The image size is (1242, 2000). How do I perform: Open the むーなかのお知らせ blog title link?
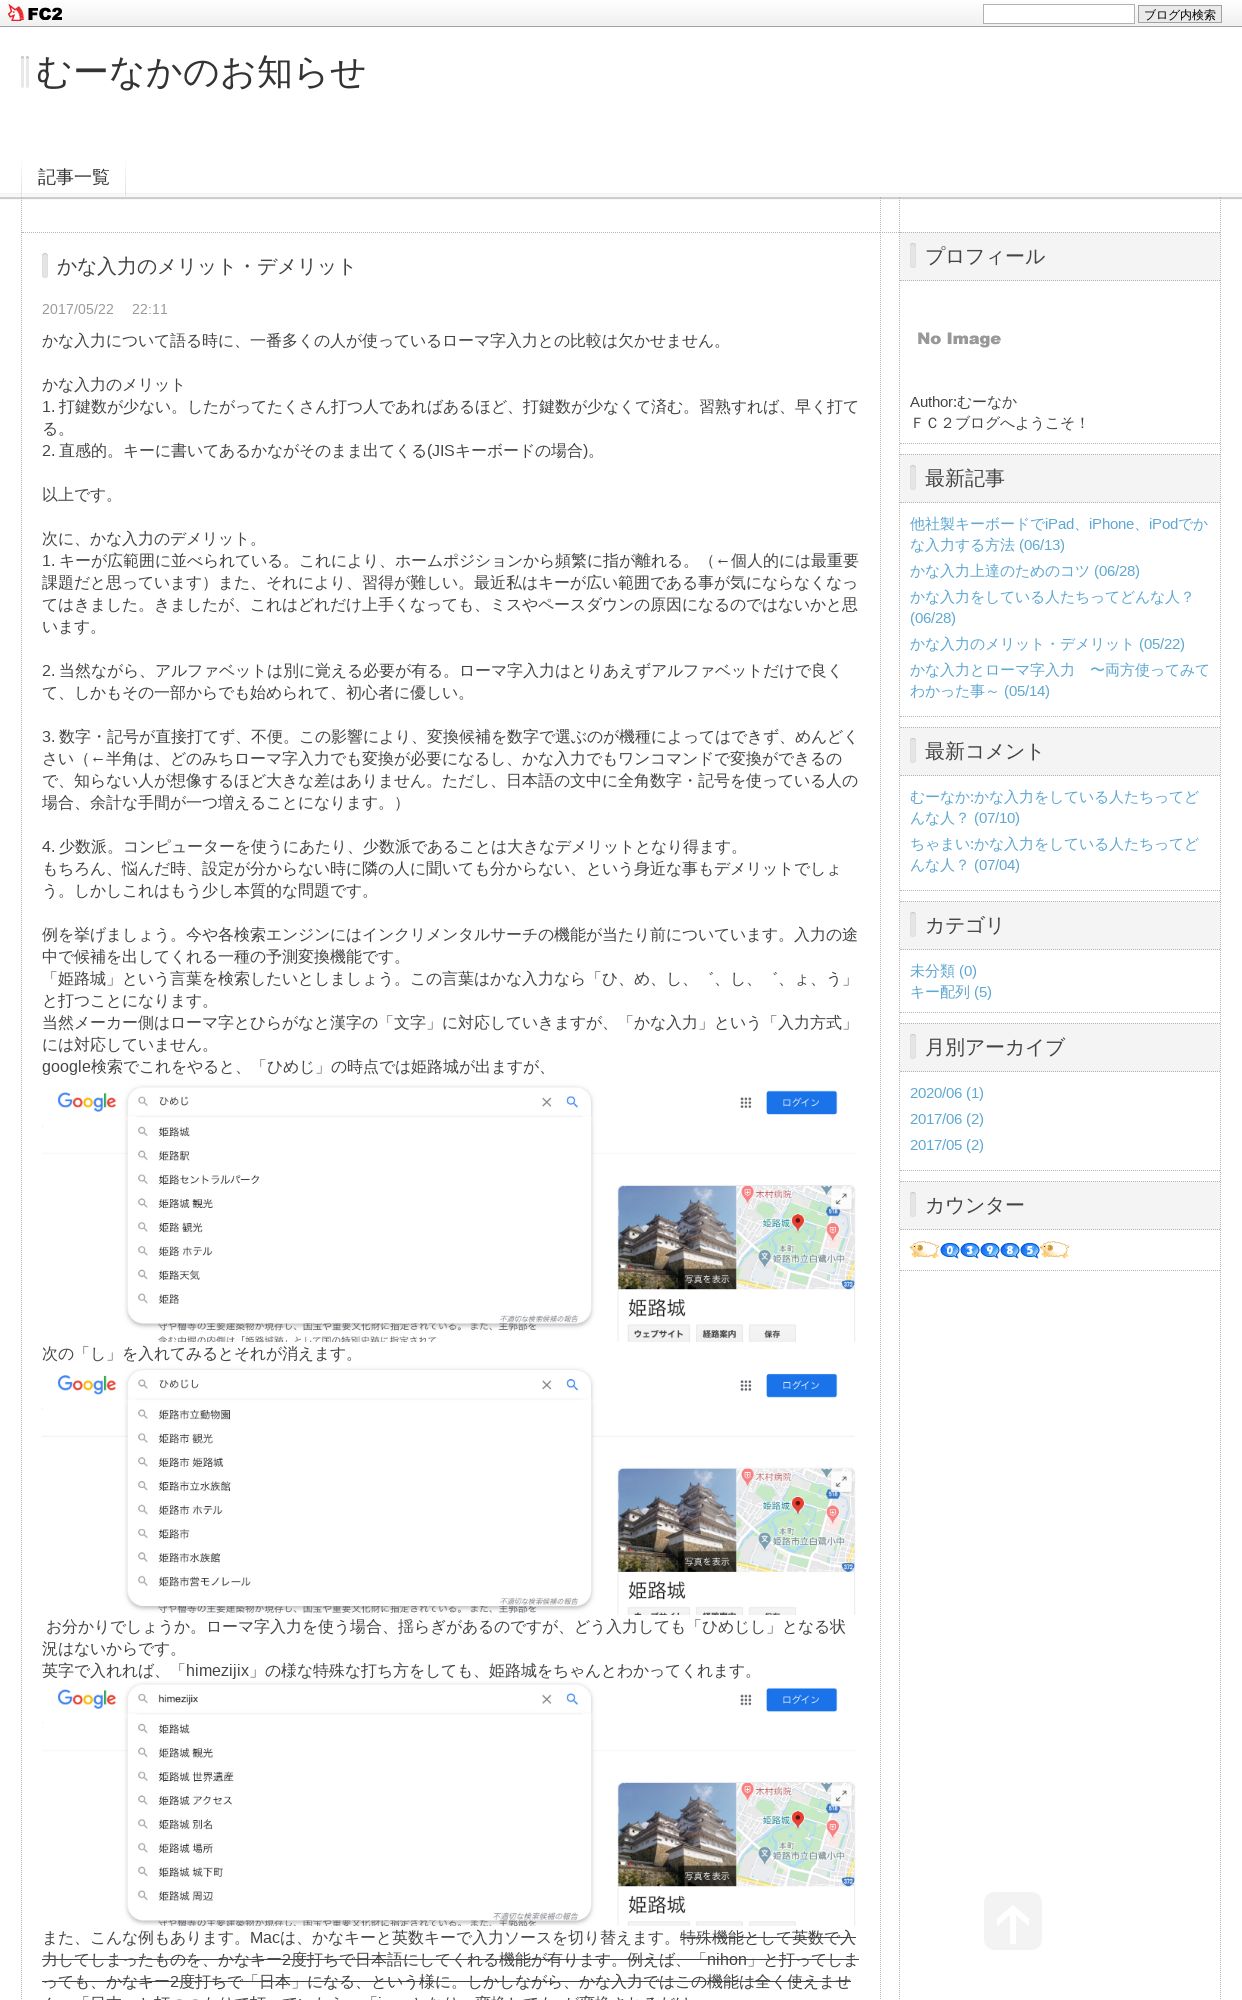pyautogui.click(x=200, y=73)
